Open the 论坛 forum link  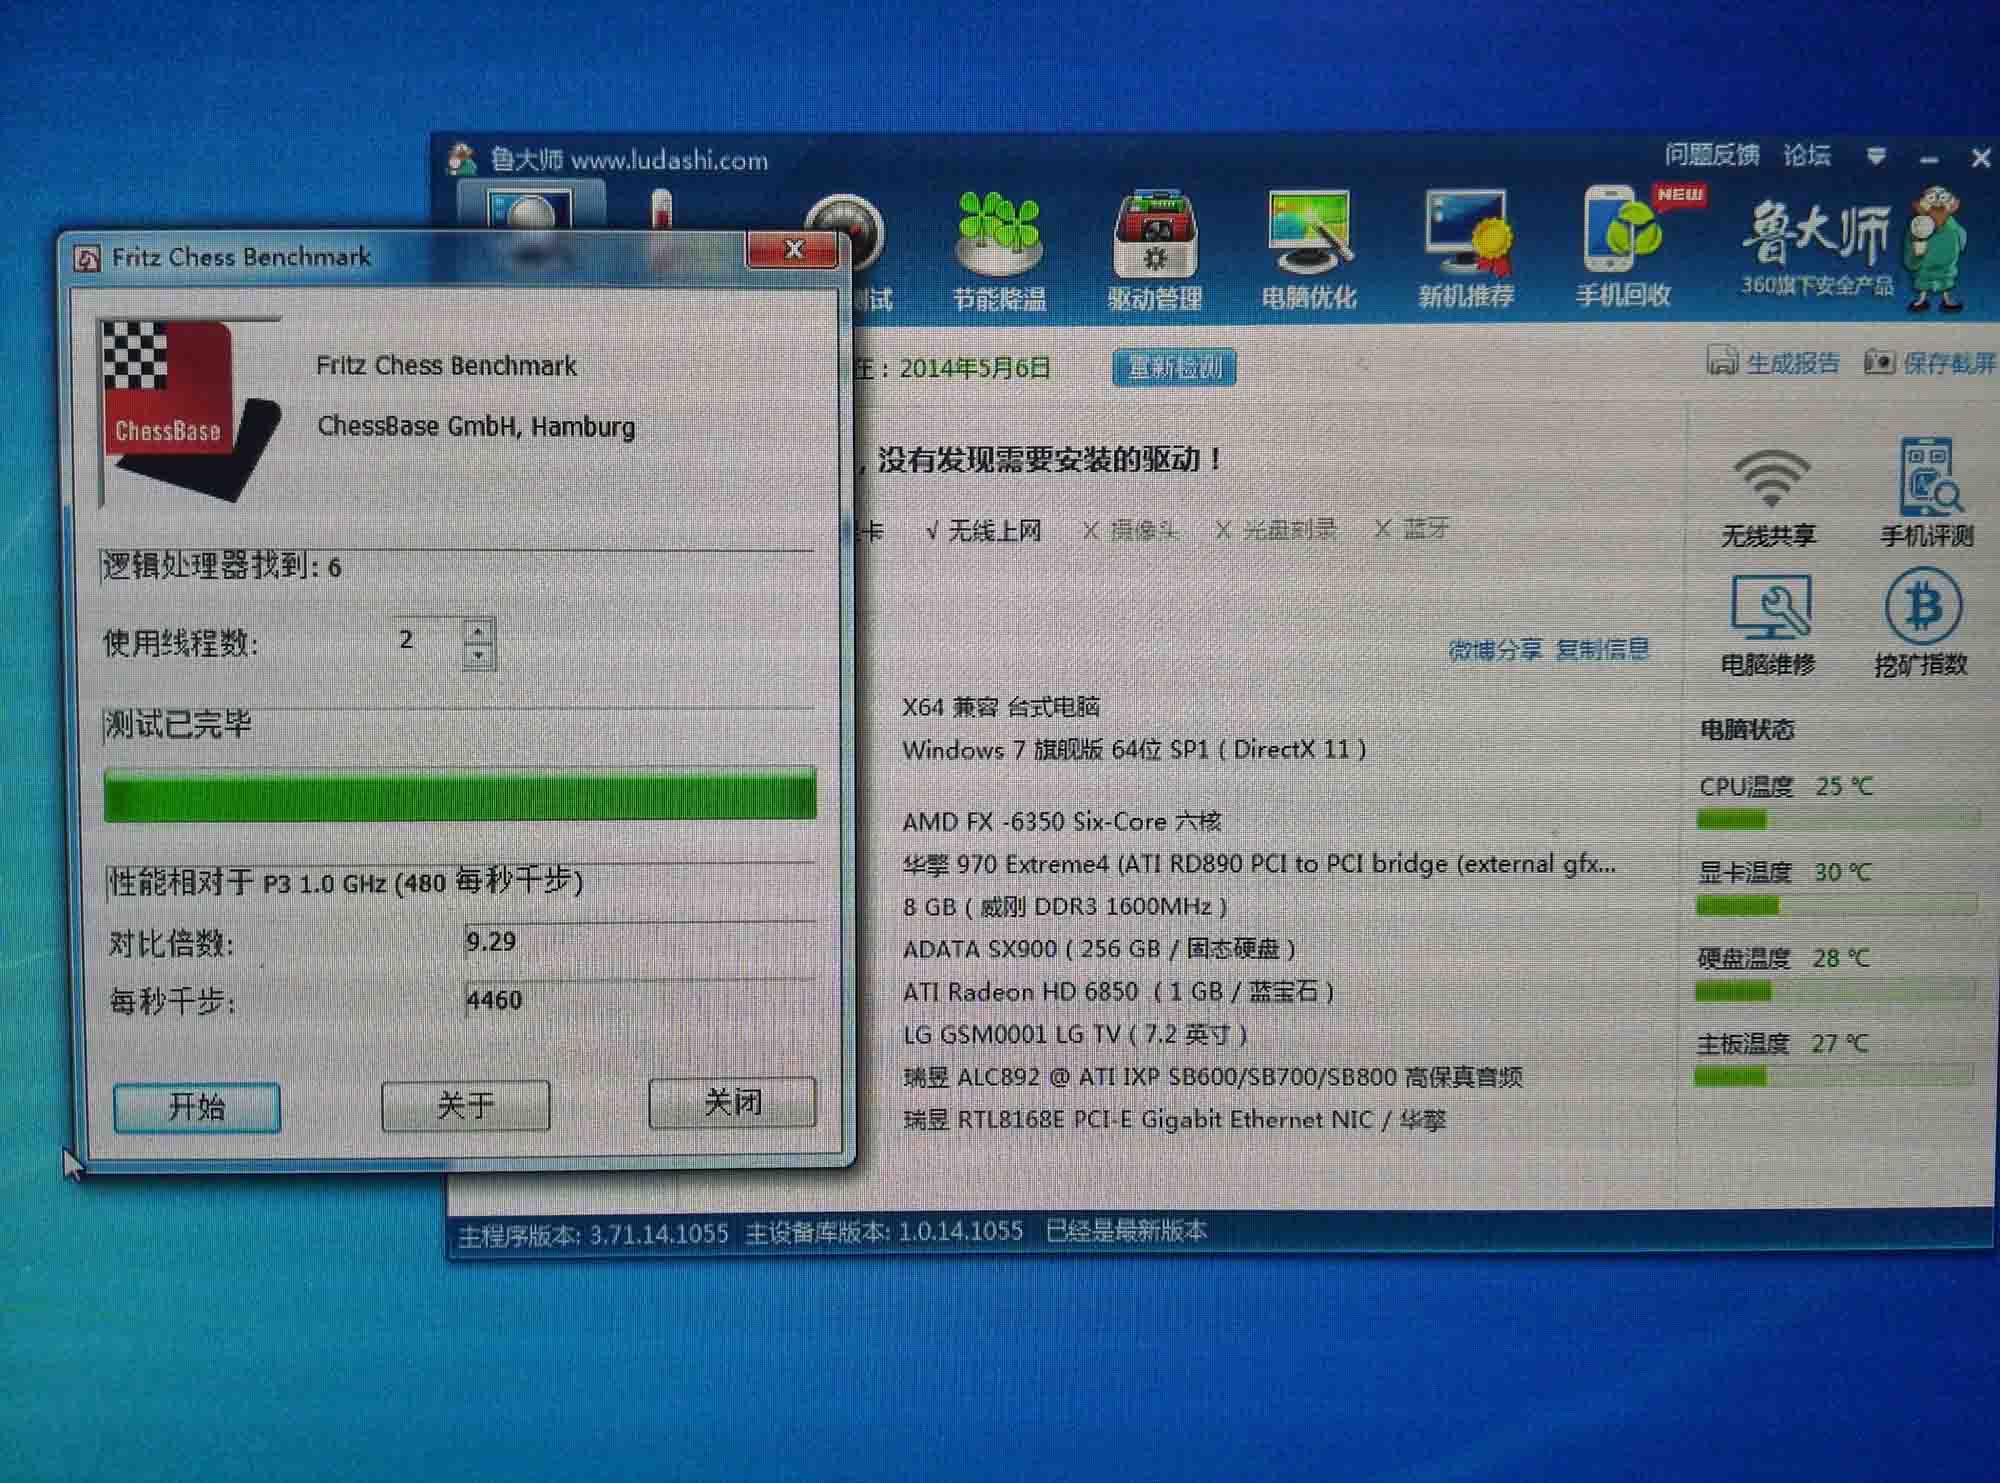[1807, 155]
